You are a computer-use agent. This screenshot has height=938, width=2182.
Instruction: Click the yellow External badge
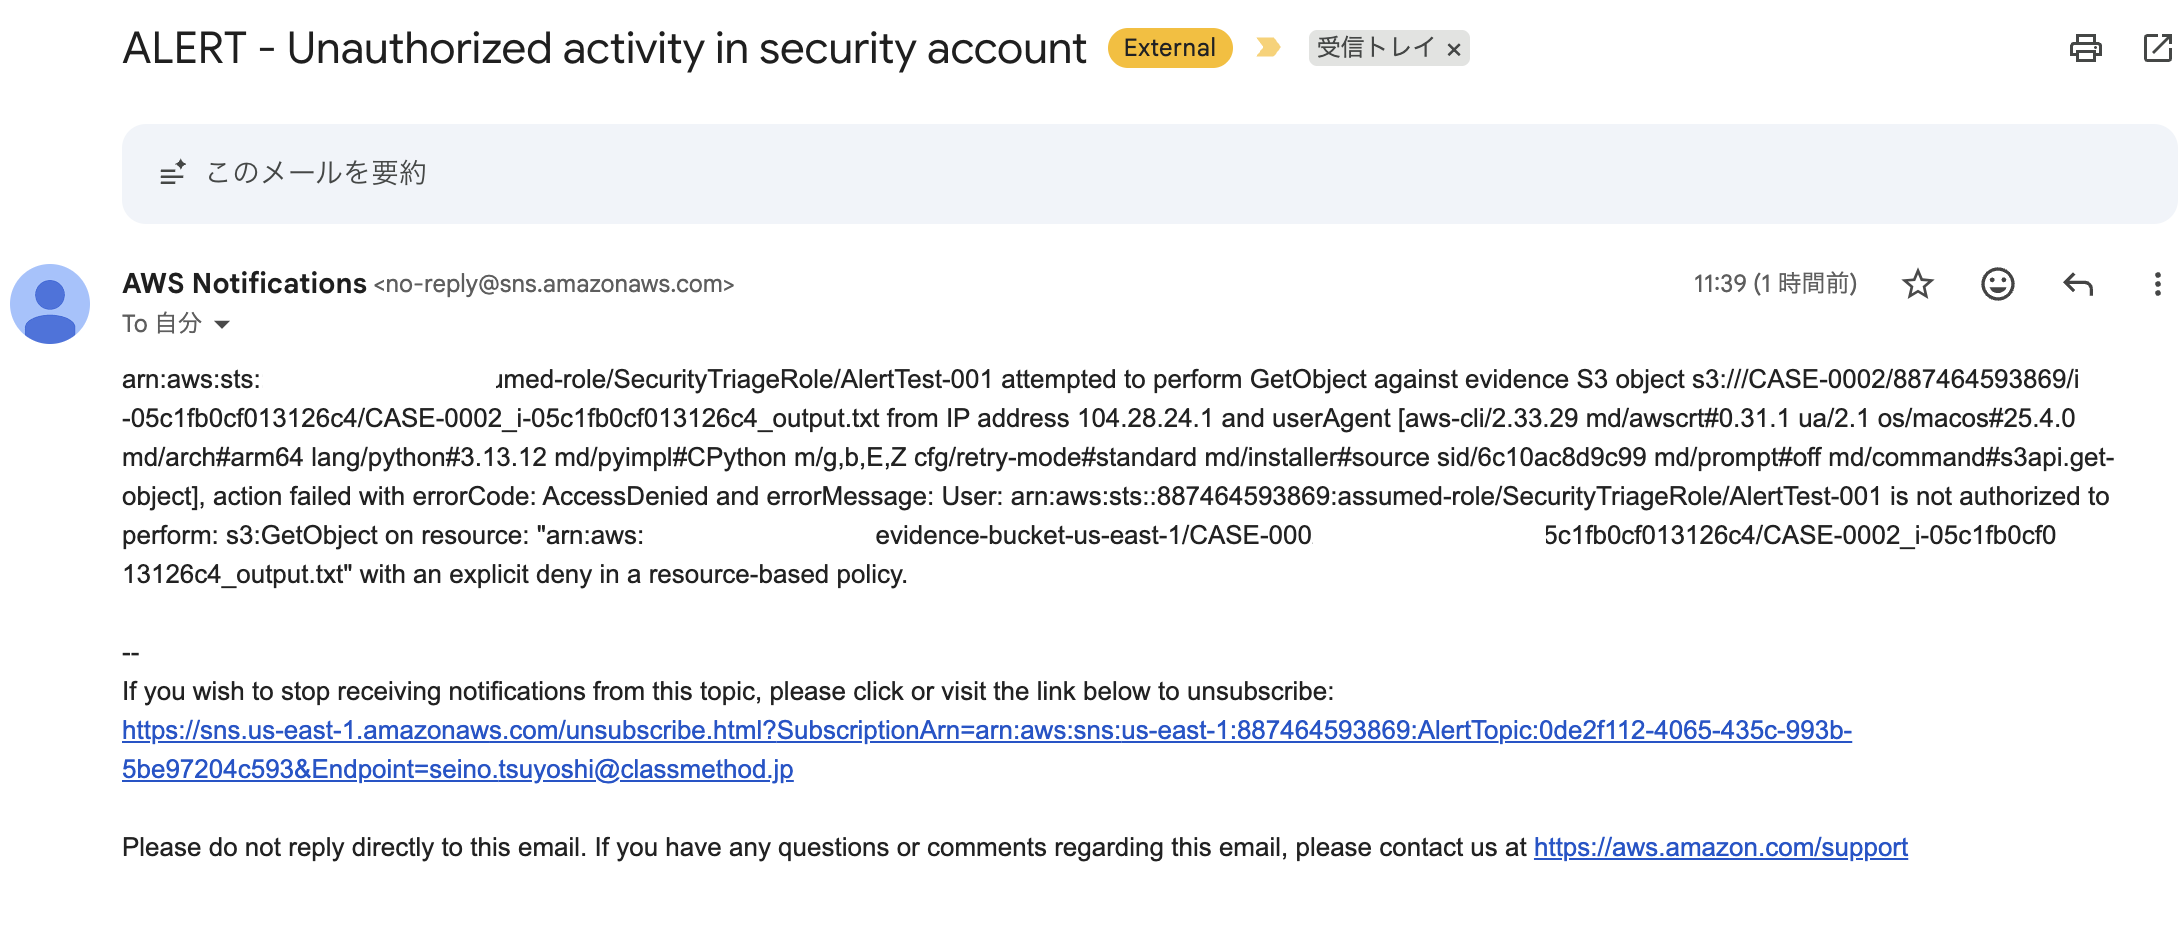(x=1169, y=48)
